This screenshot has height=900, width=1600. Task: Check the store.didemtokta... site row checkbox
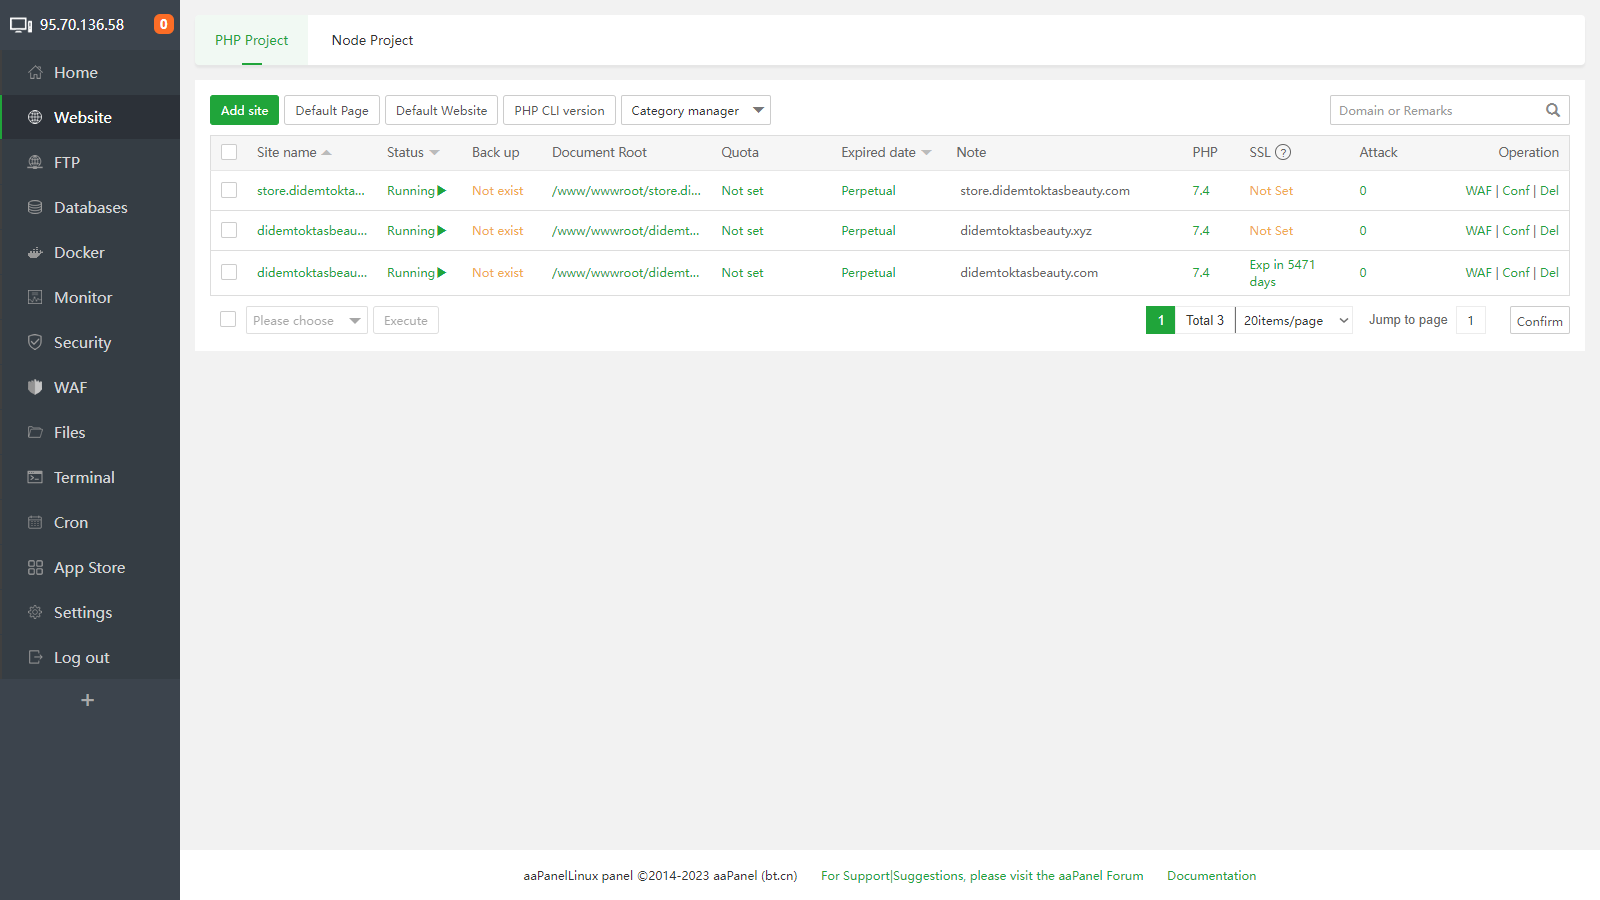[229, 191]
